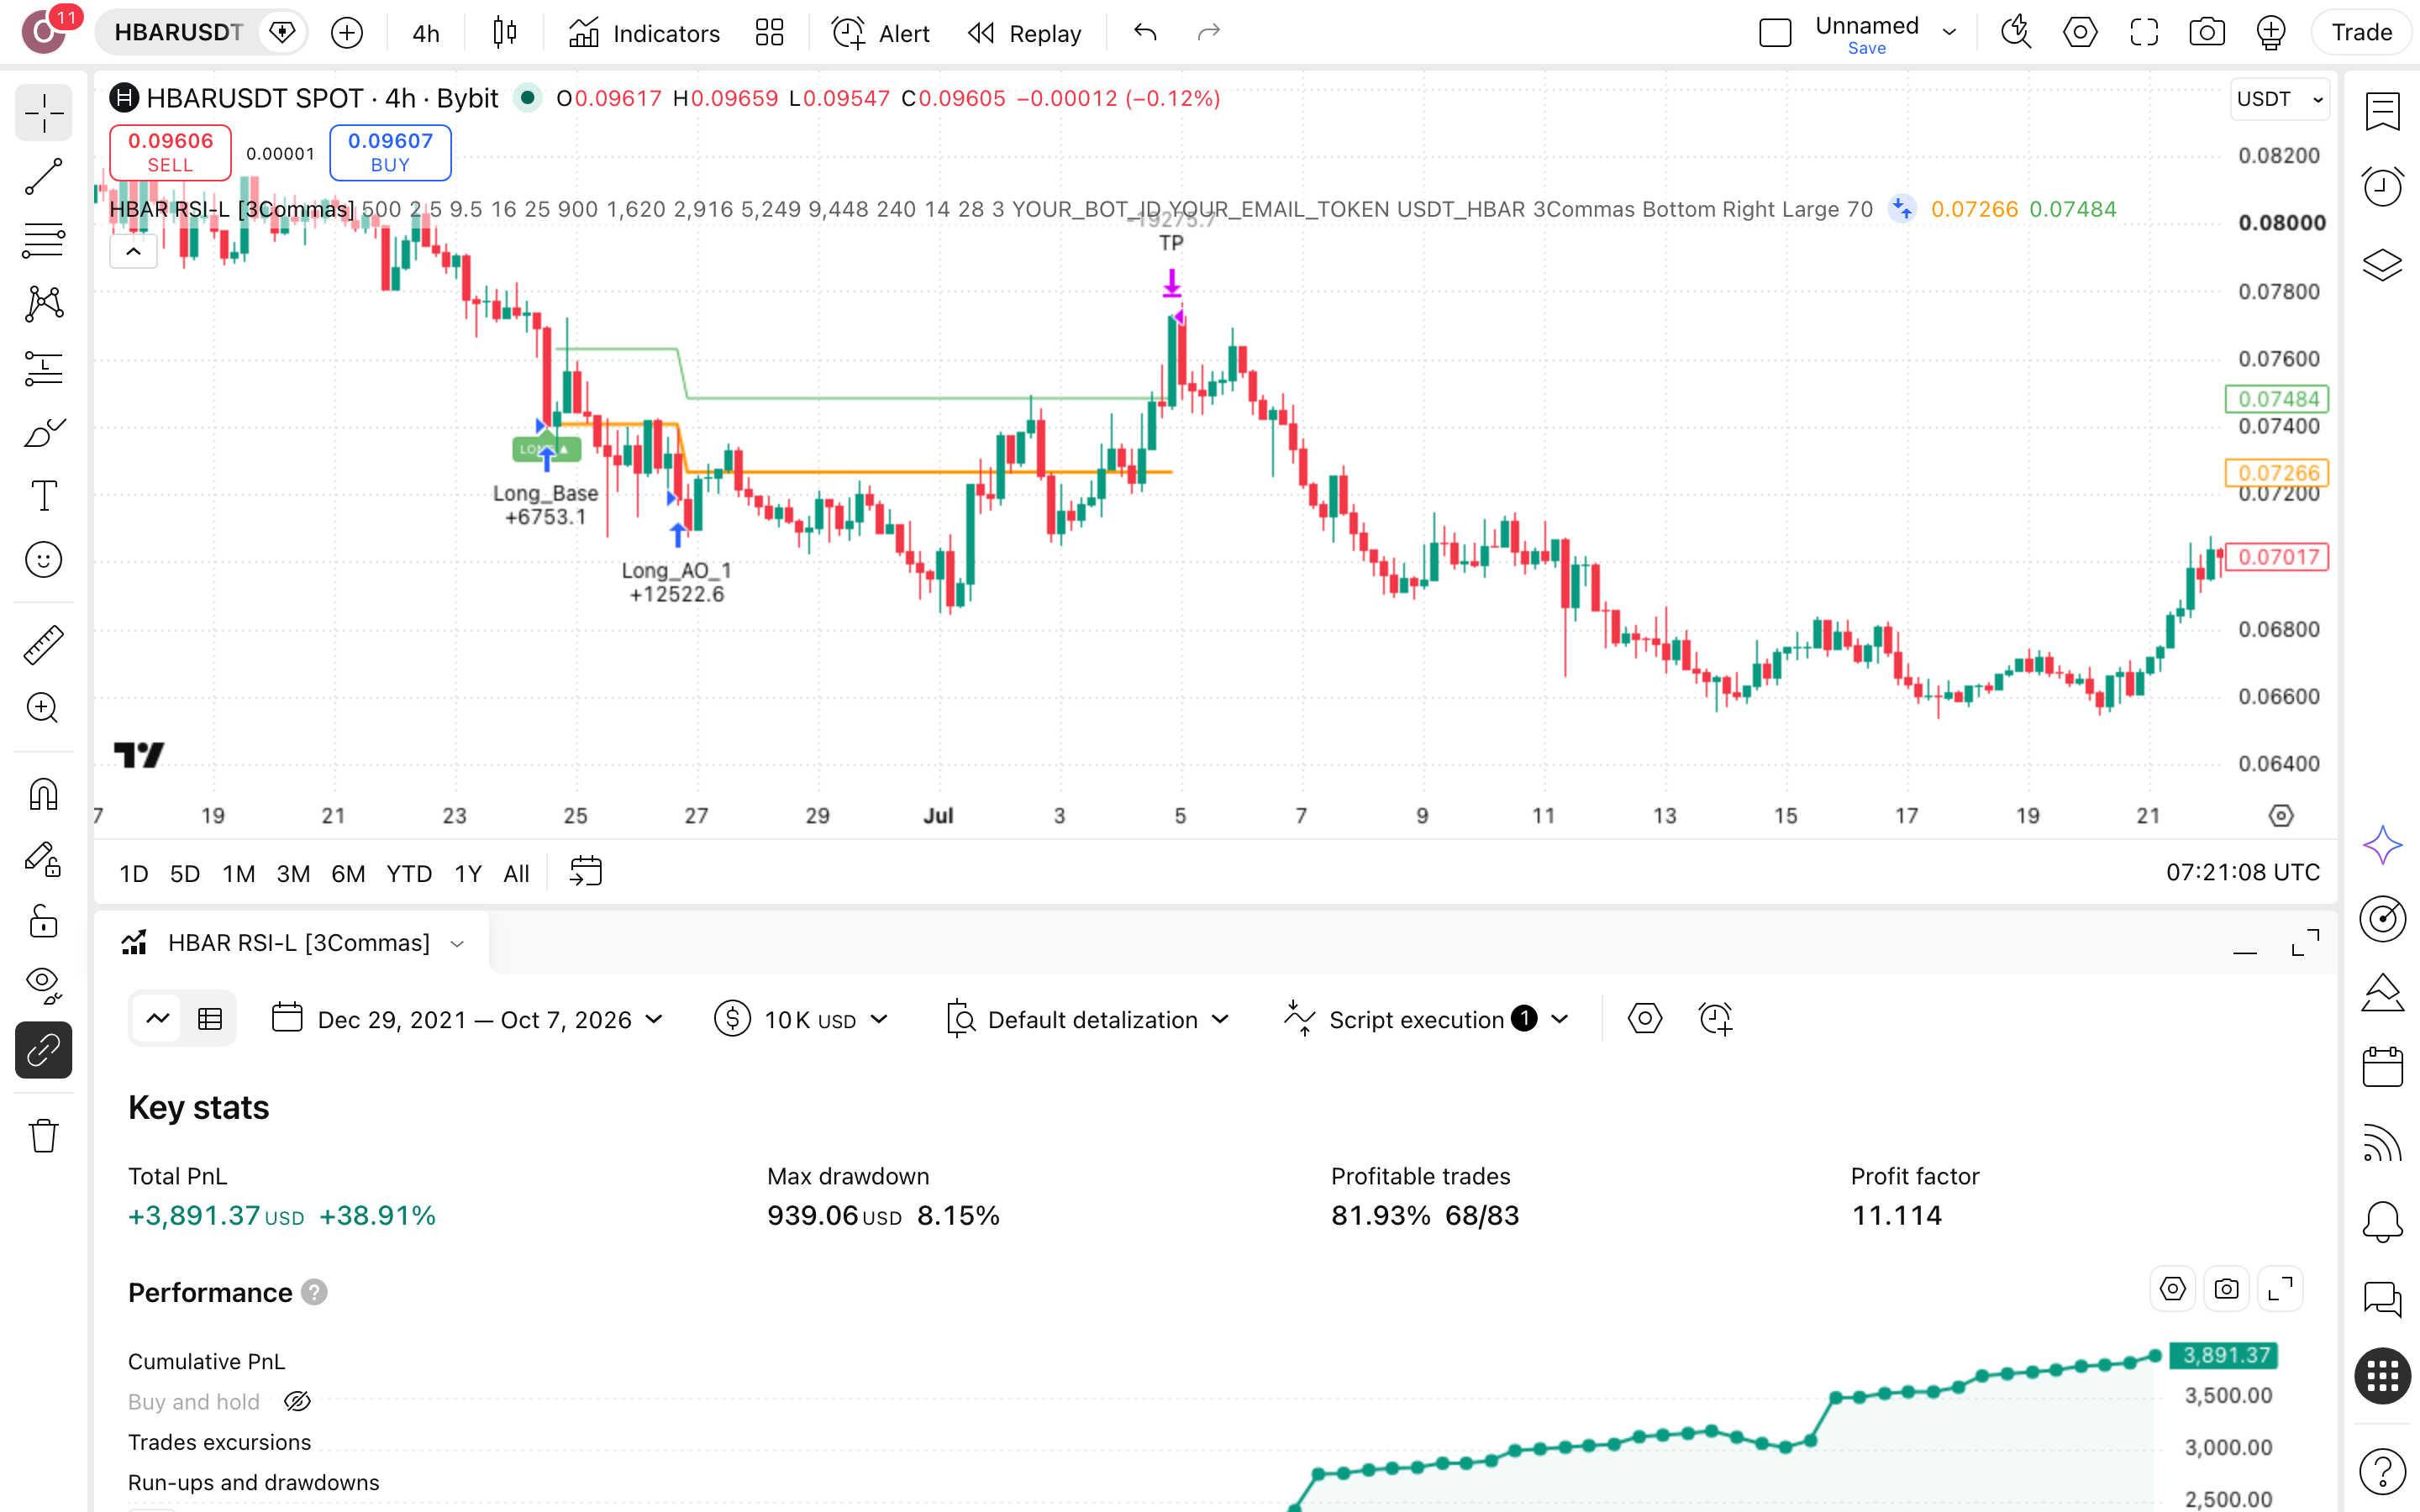Open the backtest date range dropdown
The height and width of the screenshot is (1512, 2420).
pos(468,1019)
